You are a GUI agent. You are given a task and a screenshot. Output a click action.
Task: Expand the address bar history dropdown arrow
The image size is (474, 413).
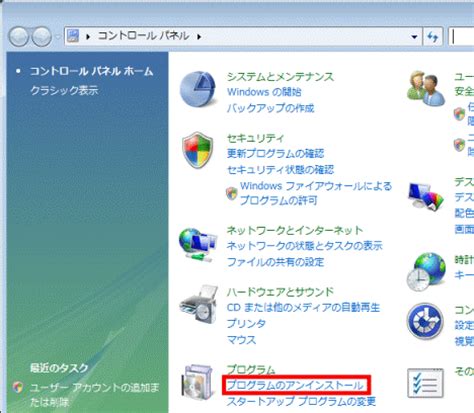pyautogui.click(x=414, y=36)
